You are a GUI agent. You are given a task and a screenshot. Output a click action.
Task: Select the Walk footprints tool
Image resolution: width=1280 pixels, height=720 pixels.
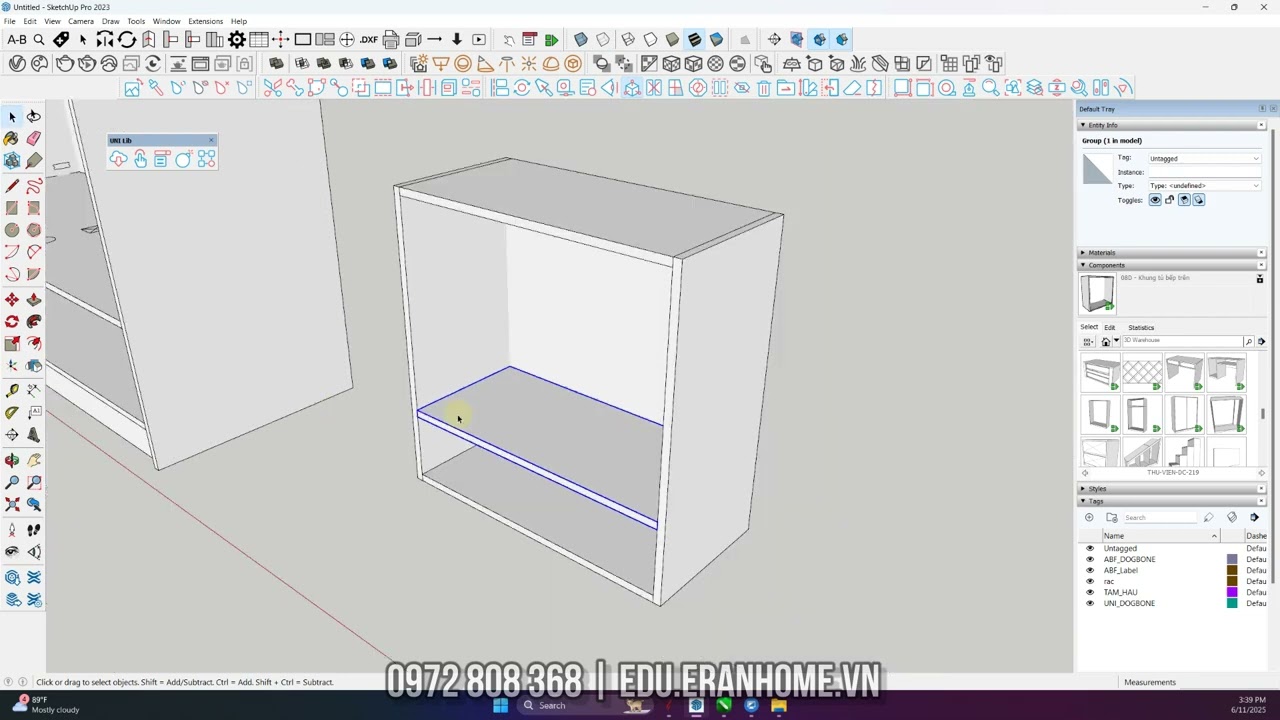point(34,530)
